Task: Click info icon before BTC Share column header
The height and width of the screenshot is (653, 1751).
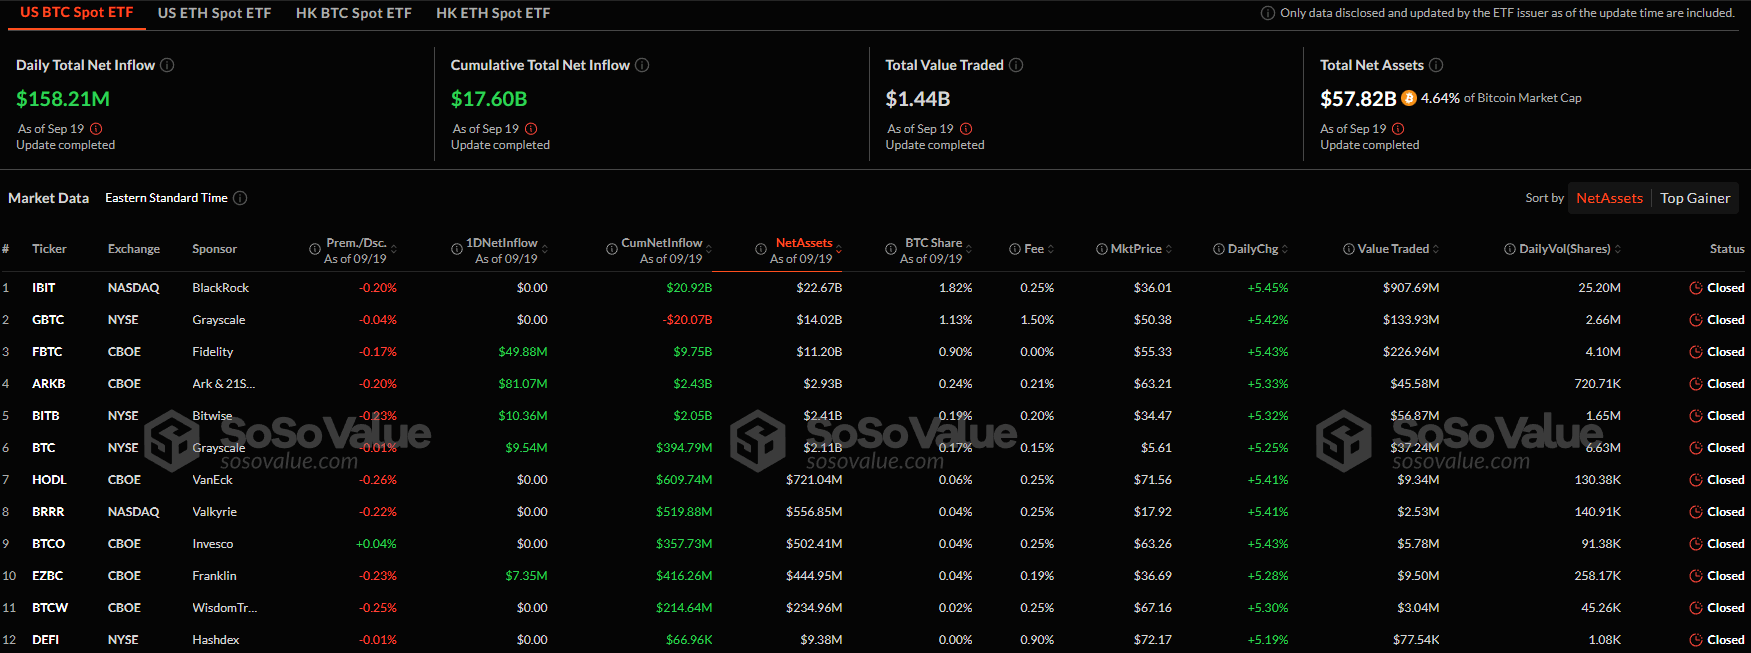Action: 891,249
